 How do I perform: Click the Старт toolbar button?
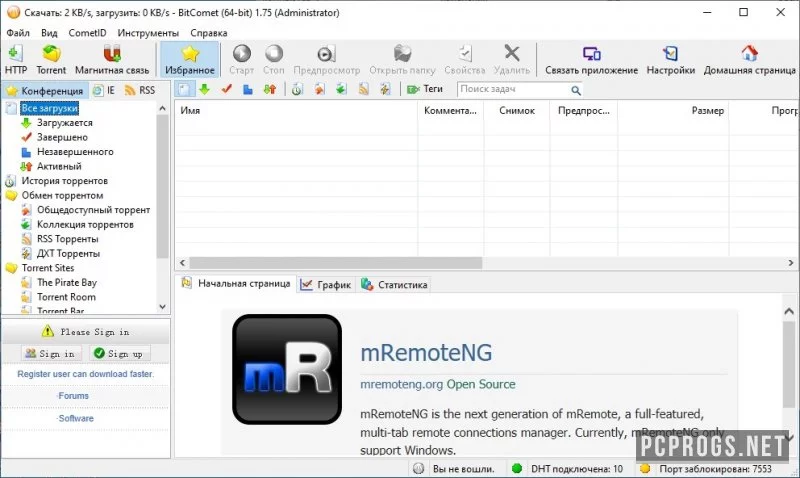tap(241, 59)
